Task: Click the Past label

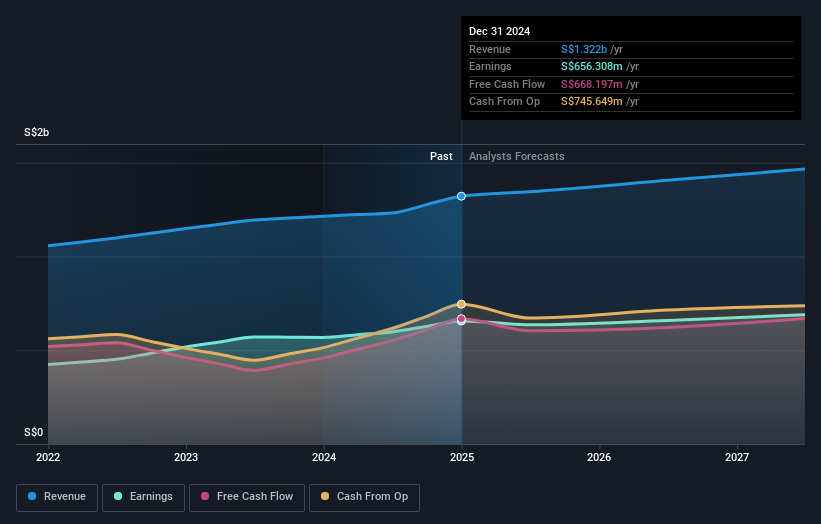Action: click(x=441, y=157)
